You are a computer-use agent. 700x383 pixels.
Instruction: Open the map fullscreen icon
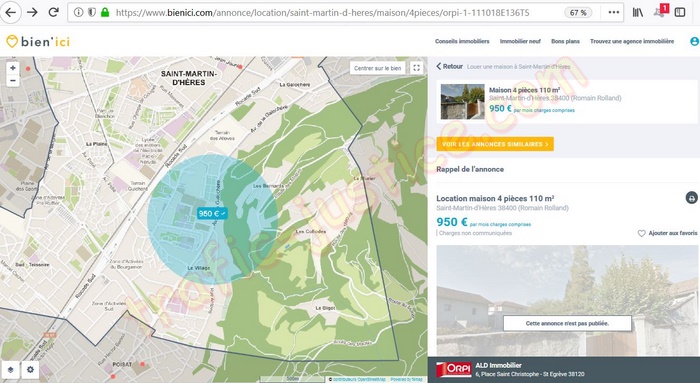click(x=416, y=68)
